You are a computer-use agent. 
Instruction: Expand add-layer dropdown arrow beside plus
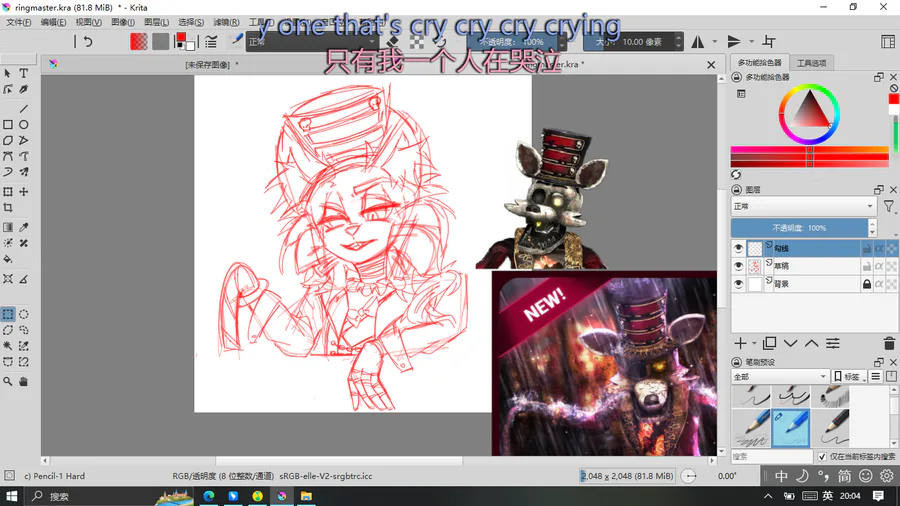point(754,344)
